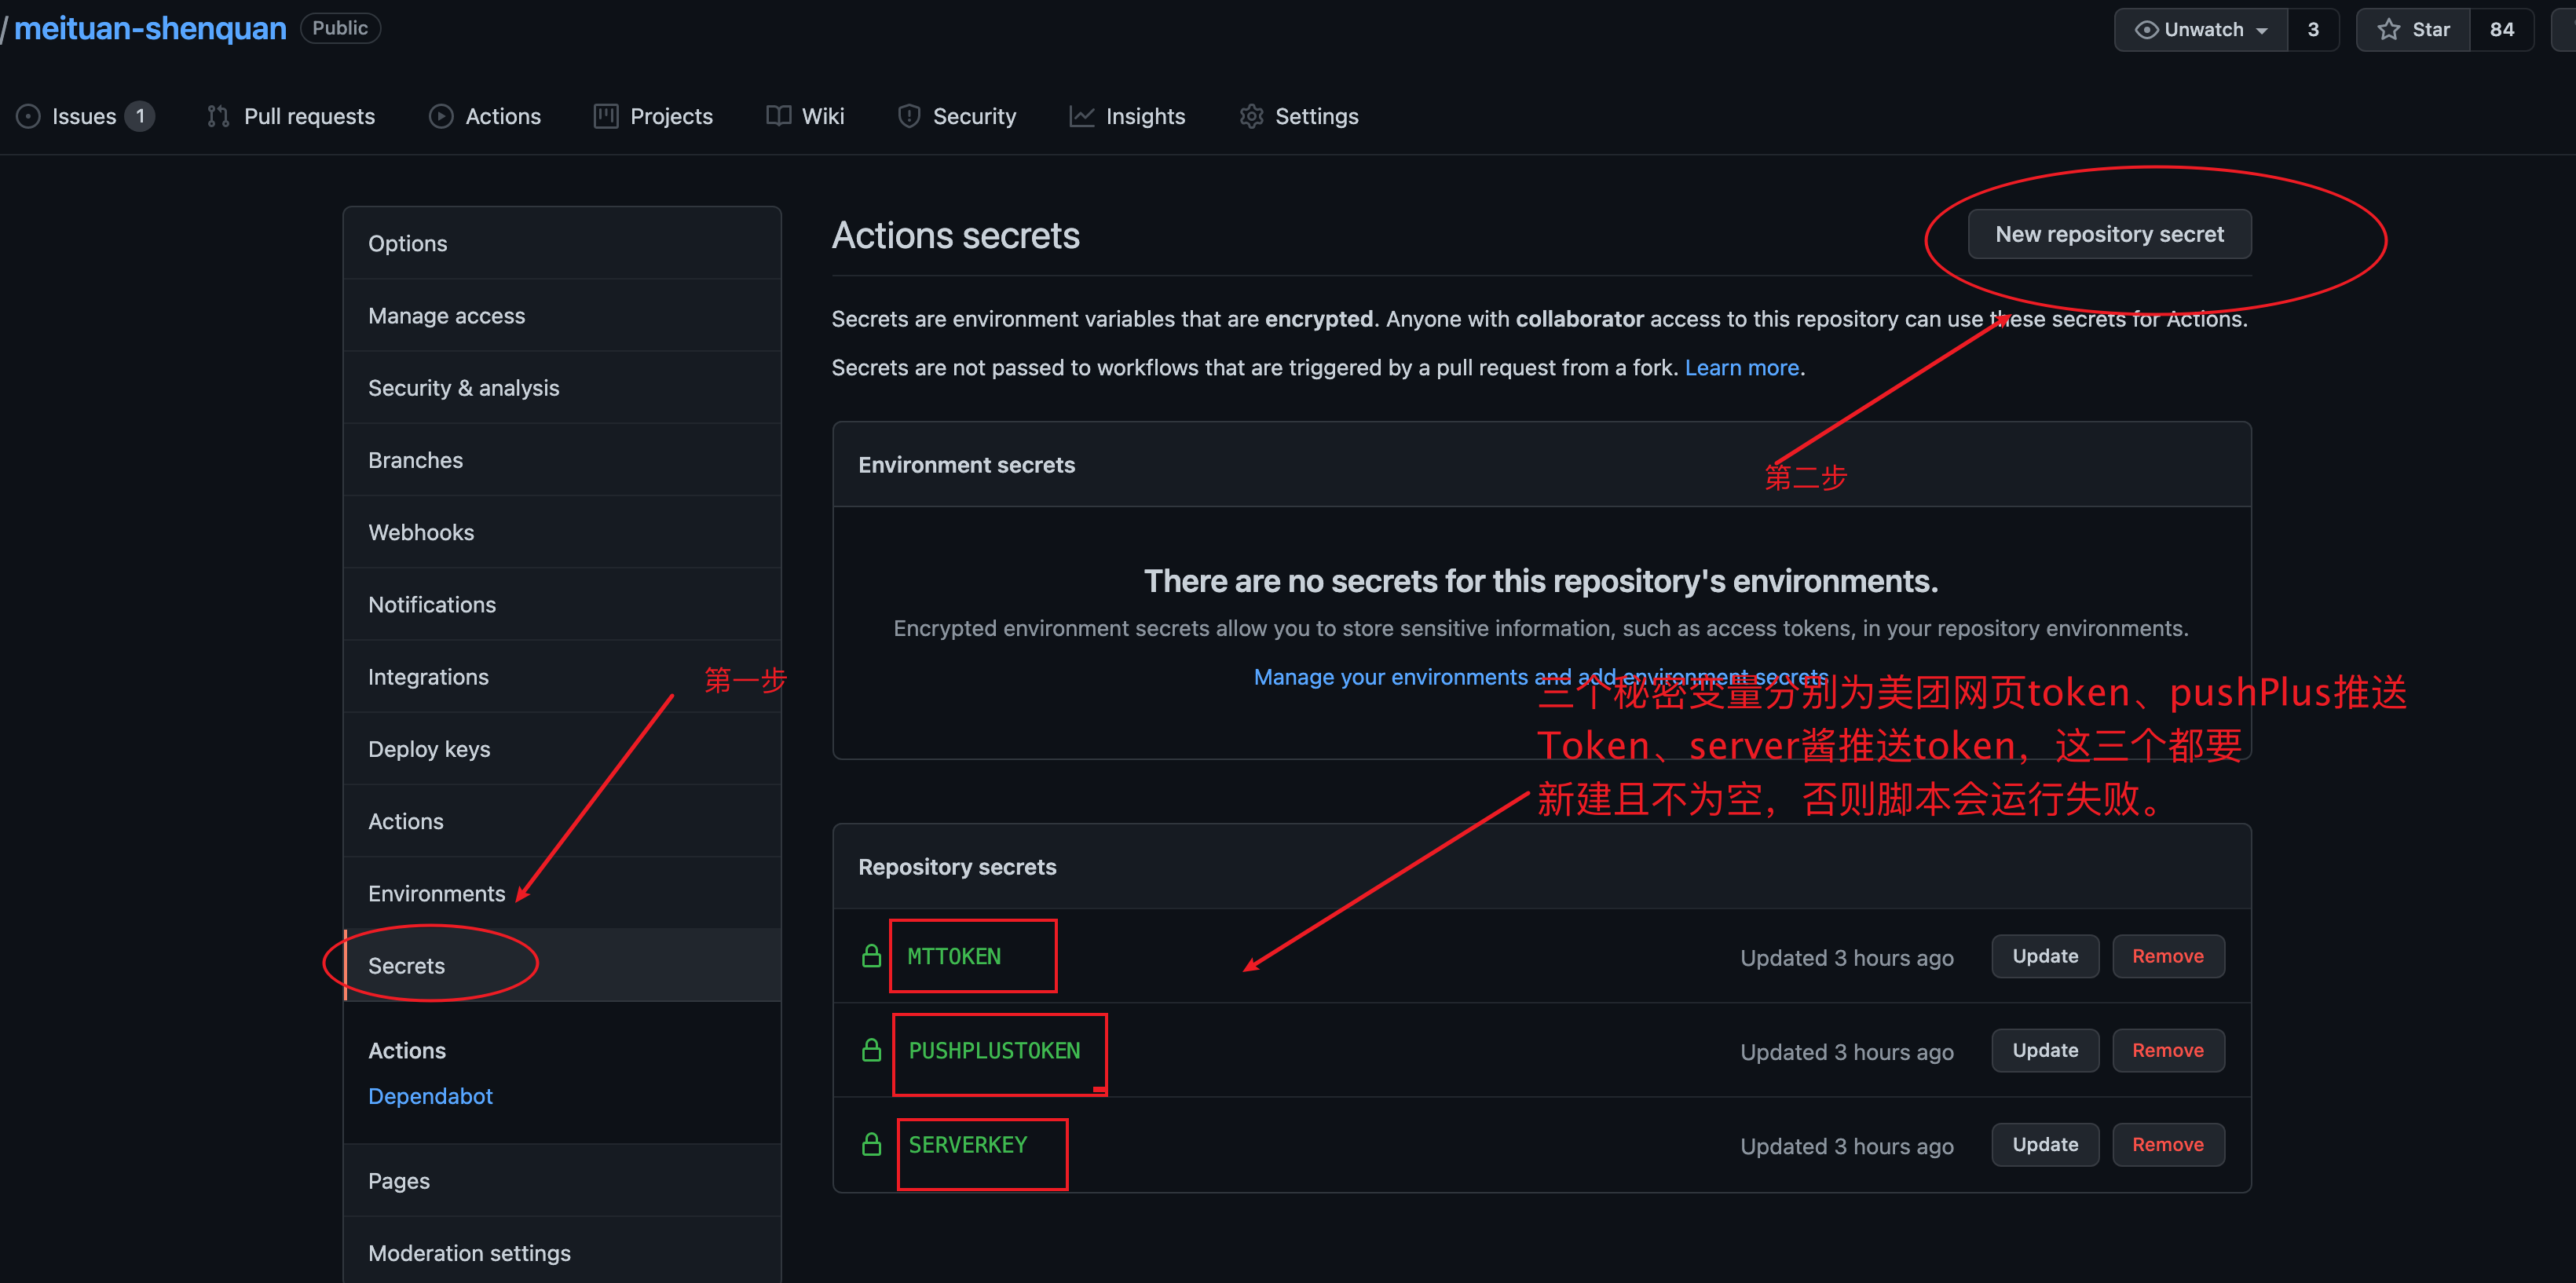Open the Projects tab
Image resolution: width=2576 pixels, height=1283 pixels.
tap(653, 117)
